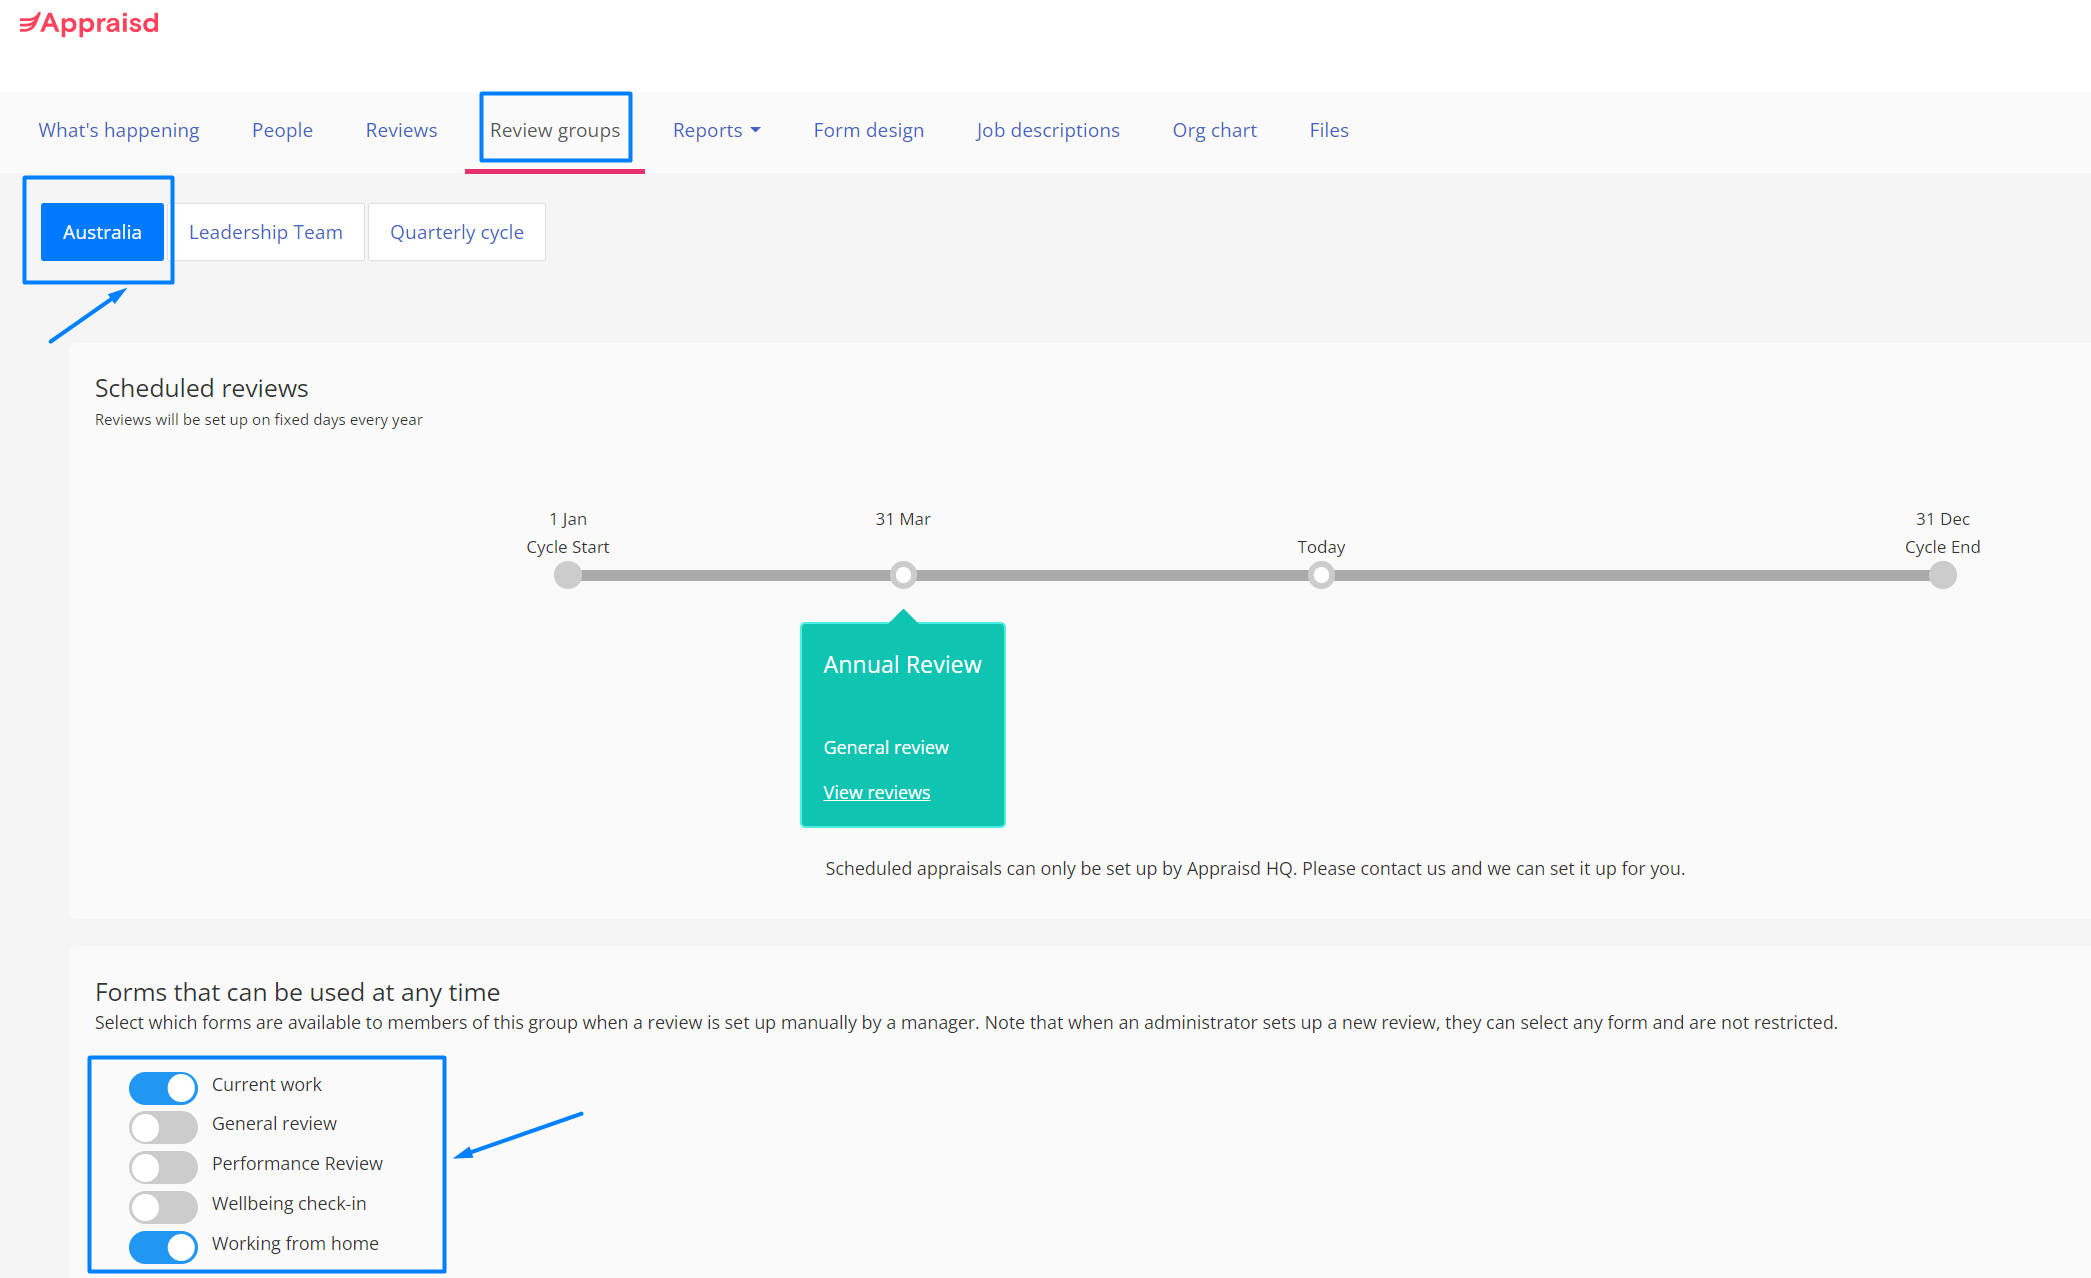
Task: Click the 'Scheduled appraisals can only be set up' note
Action: 1255,868
